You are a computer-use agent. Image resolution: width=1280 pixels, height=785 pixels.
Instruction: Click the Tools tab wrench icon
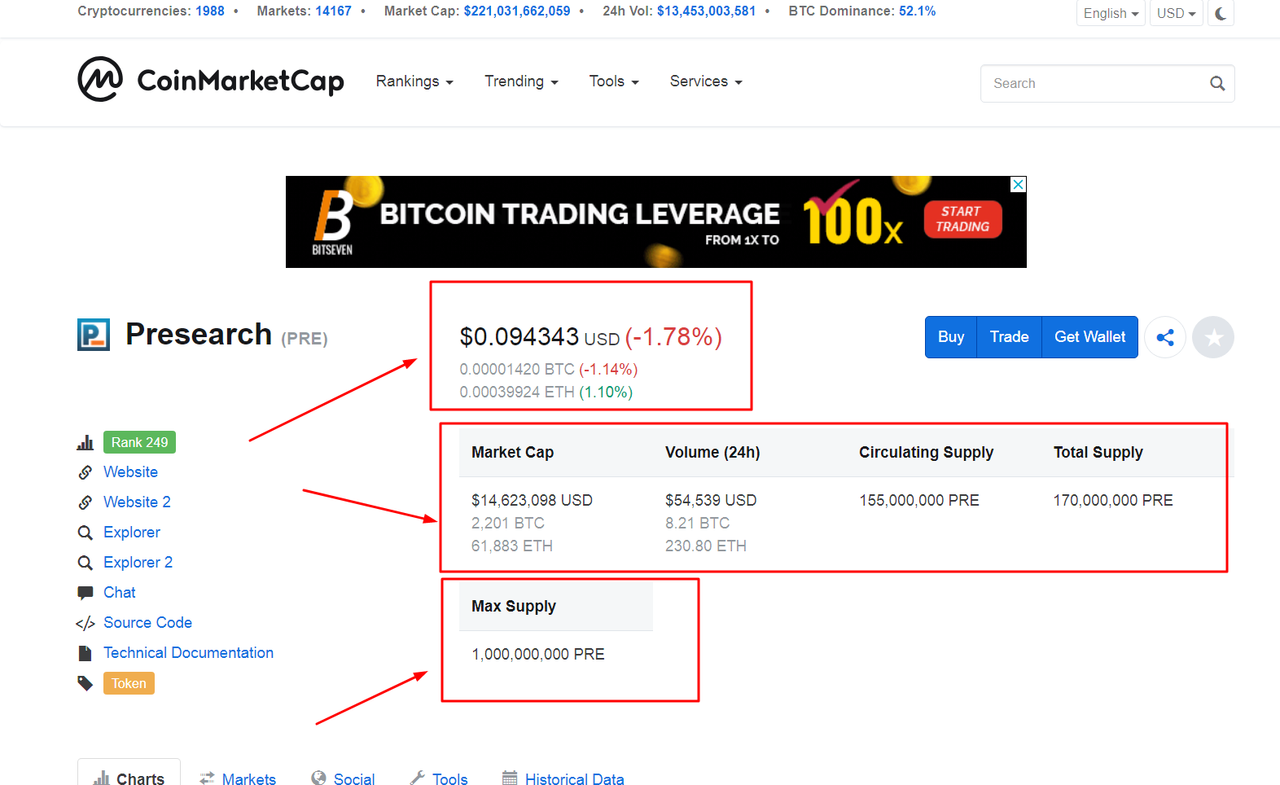click(418, 778)
